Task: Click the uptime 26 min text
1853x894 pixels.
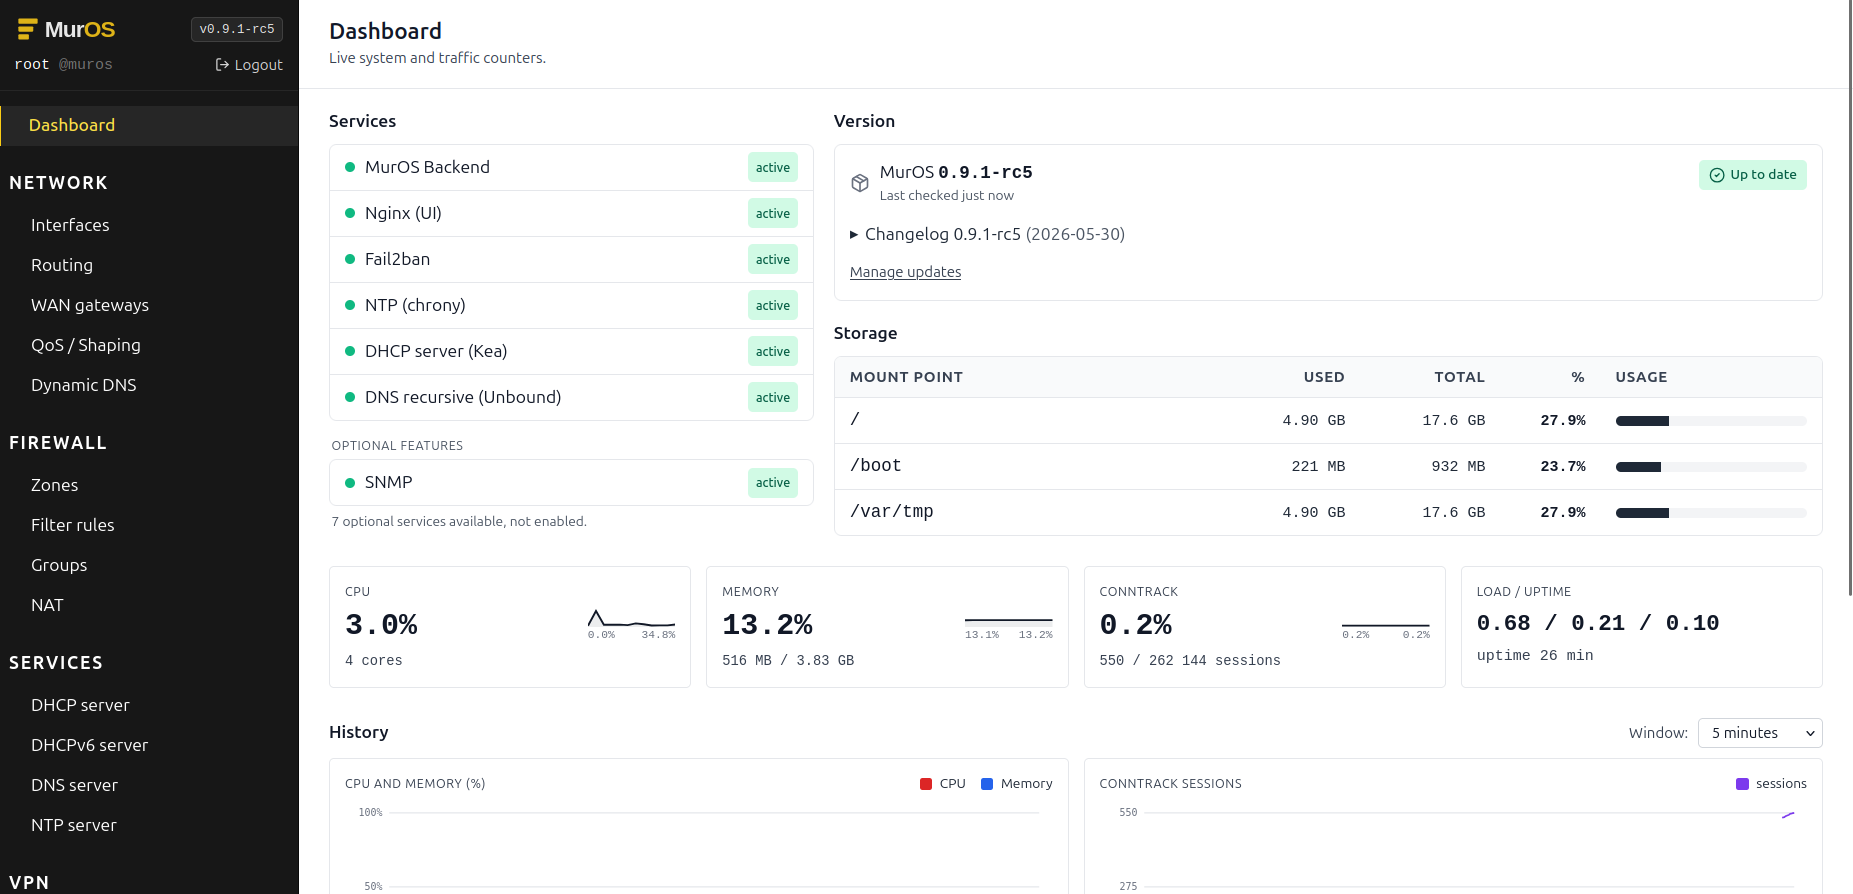Action: (x=1535, y=656)
